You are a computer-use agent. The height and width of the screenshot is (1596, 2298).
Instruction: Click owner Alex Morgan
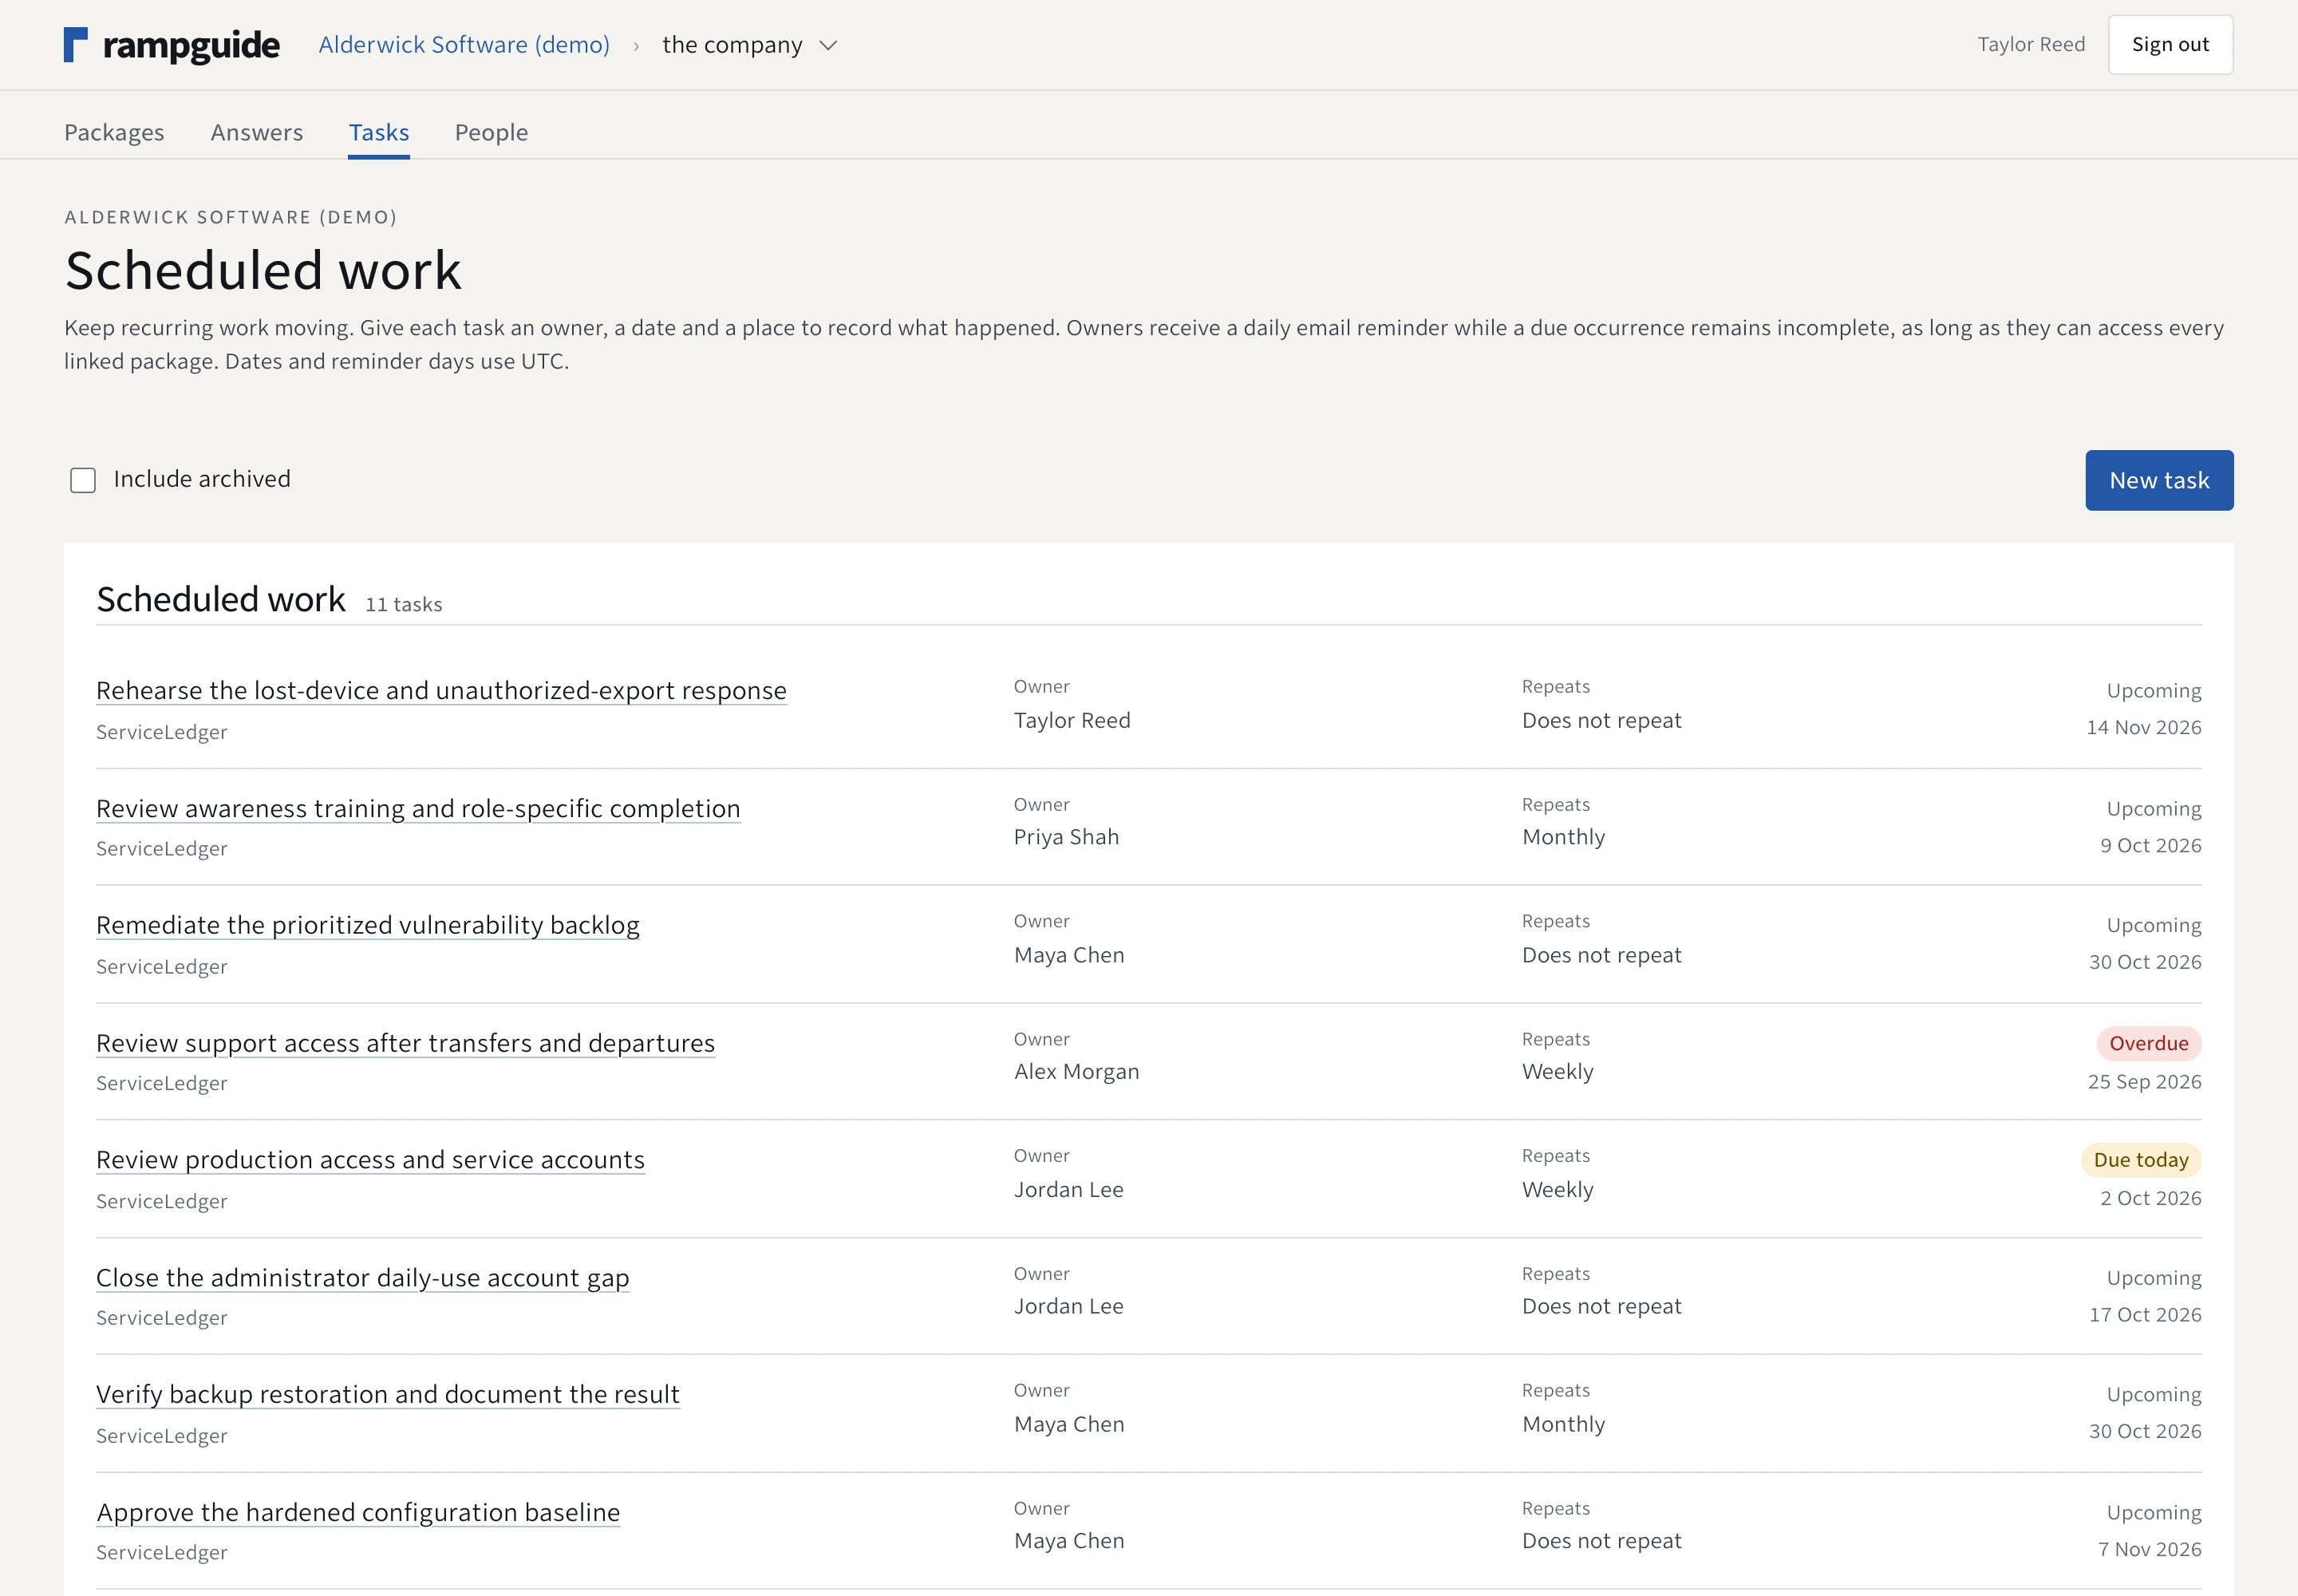[1076, 1071]
